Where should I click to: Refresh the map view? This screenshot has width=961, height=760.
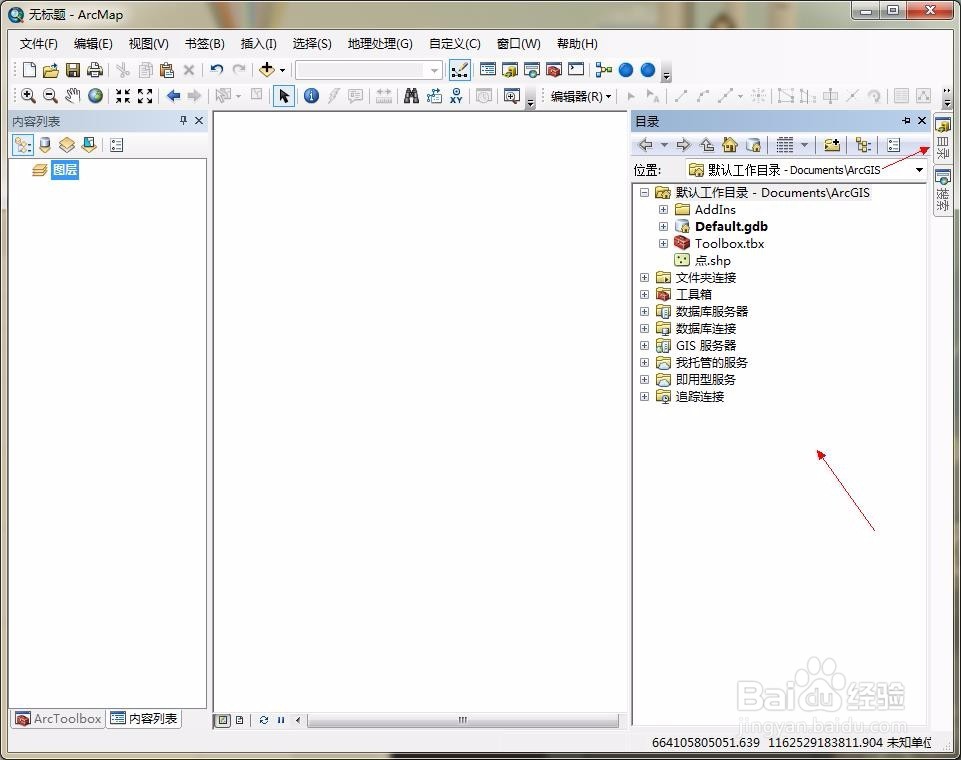point(264,720)
